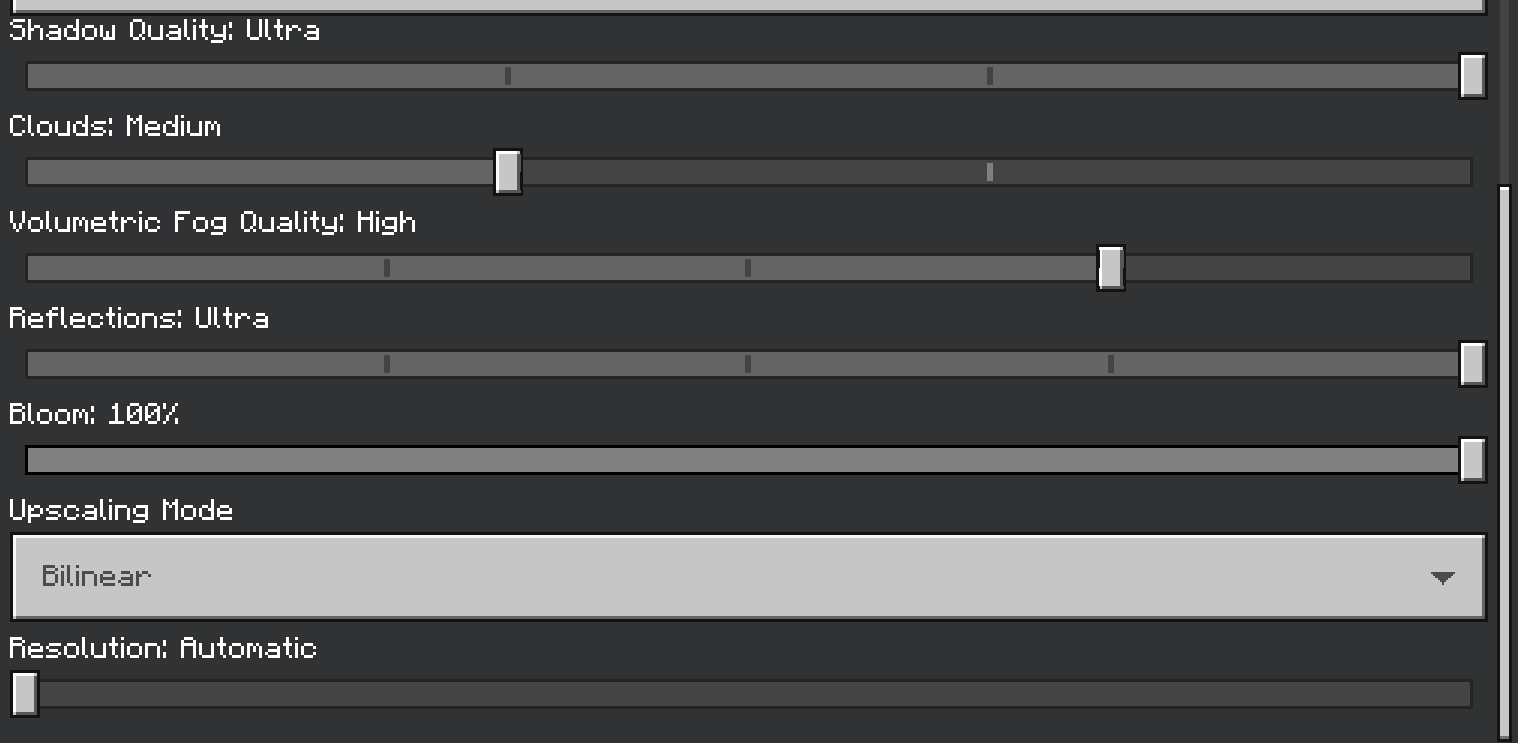The width and height of the screenshot is (1518, 743).
Task: Click far right end of Resolution slider
Action: click(x=1466, y=694)
